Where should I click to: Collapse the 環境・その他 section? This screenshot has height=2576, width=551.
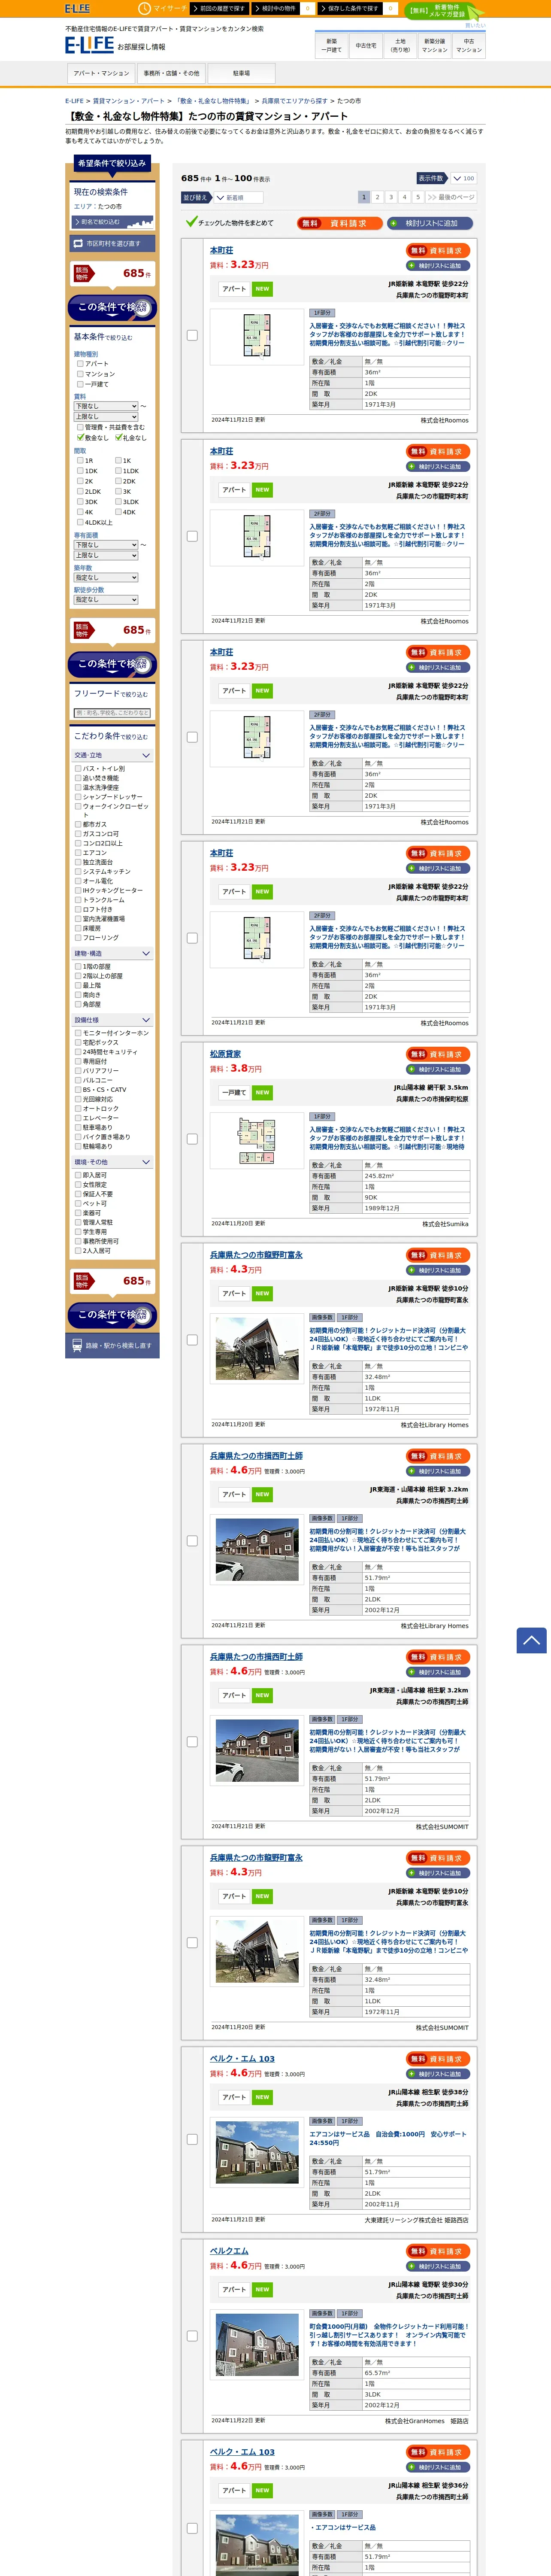point(112,1162)
